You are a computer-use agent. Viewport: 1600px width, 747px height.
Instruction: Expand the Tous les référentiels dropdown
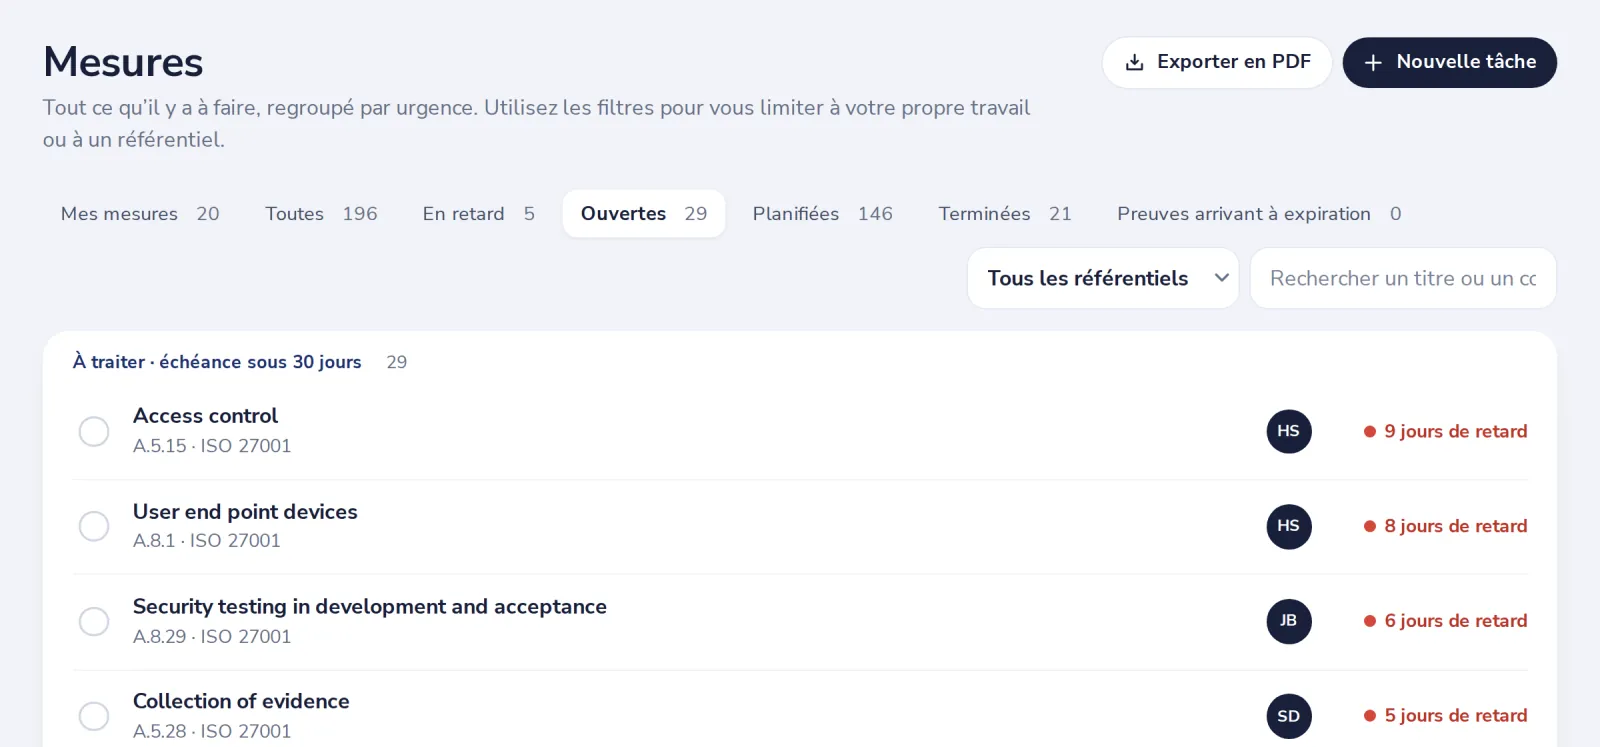tap(1103, 278)
